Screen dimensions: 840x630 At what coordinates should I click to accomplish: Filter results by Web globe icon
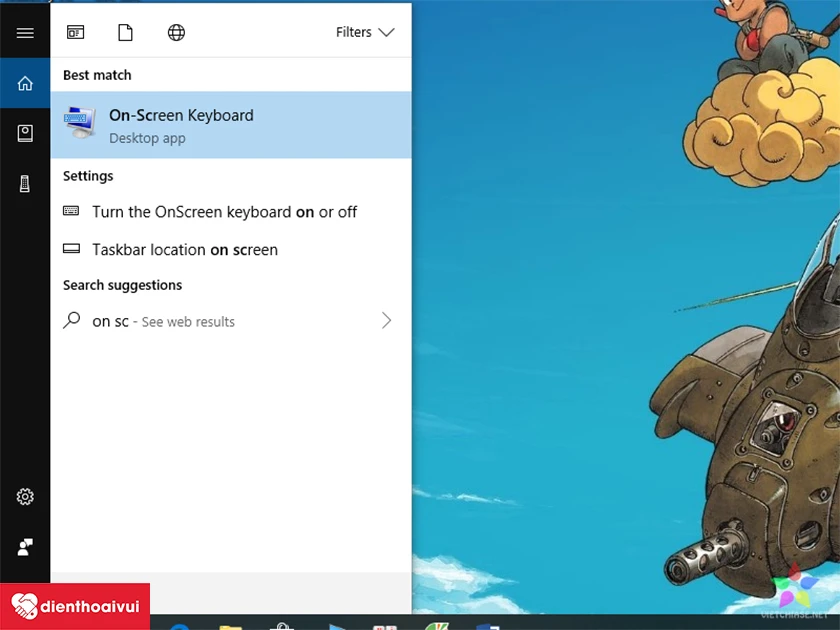(x=176, y=33)
